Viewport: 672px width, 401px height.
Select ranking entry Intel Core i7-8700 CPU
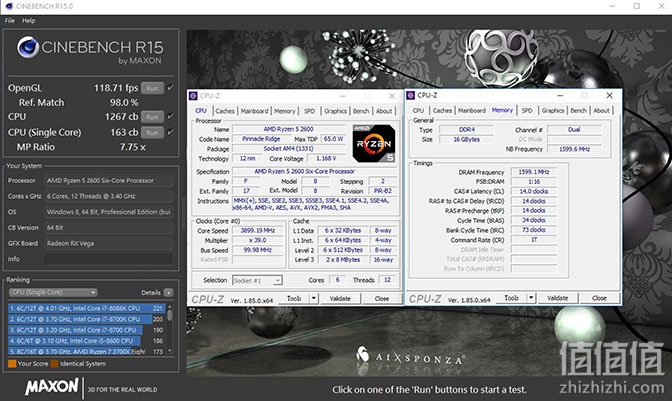coord(86,330)
